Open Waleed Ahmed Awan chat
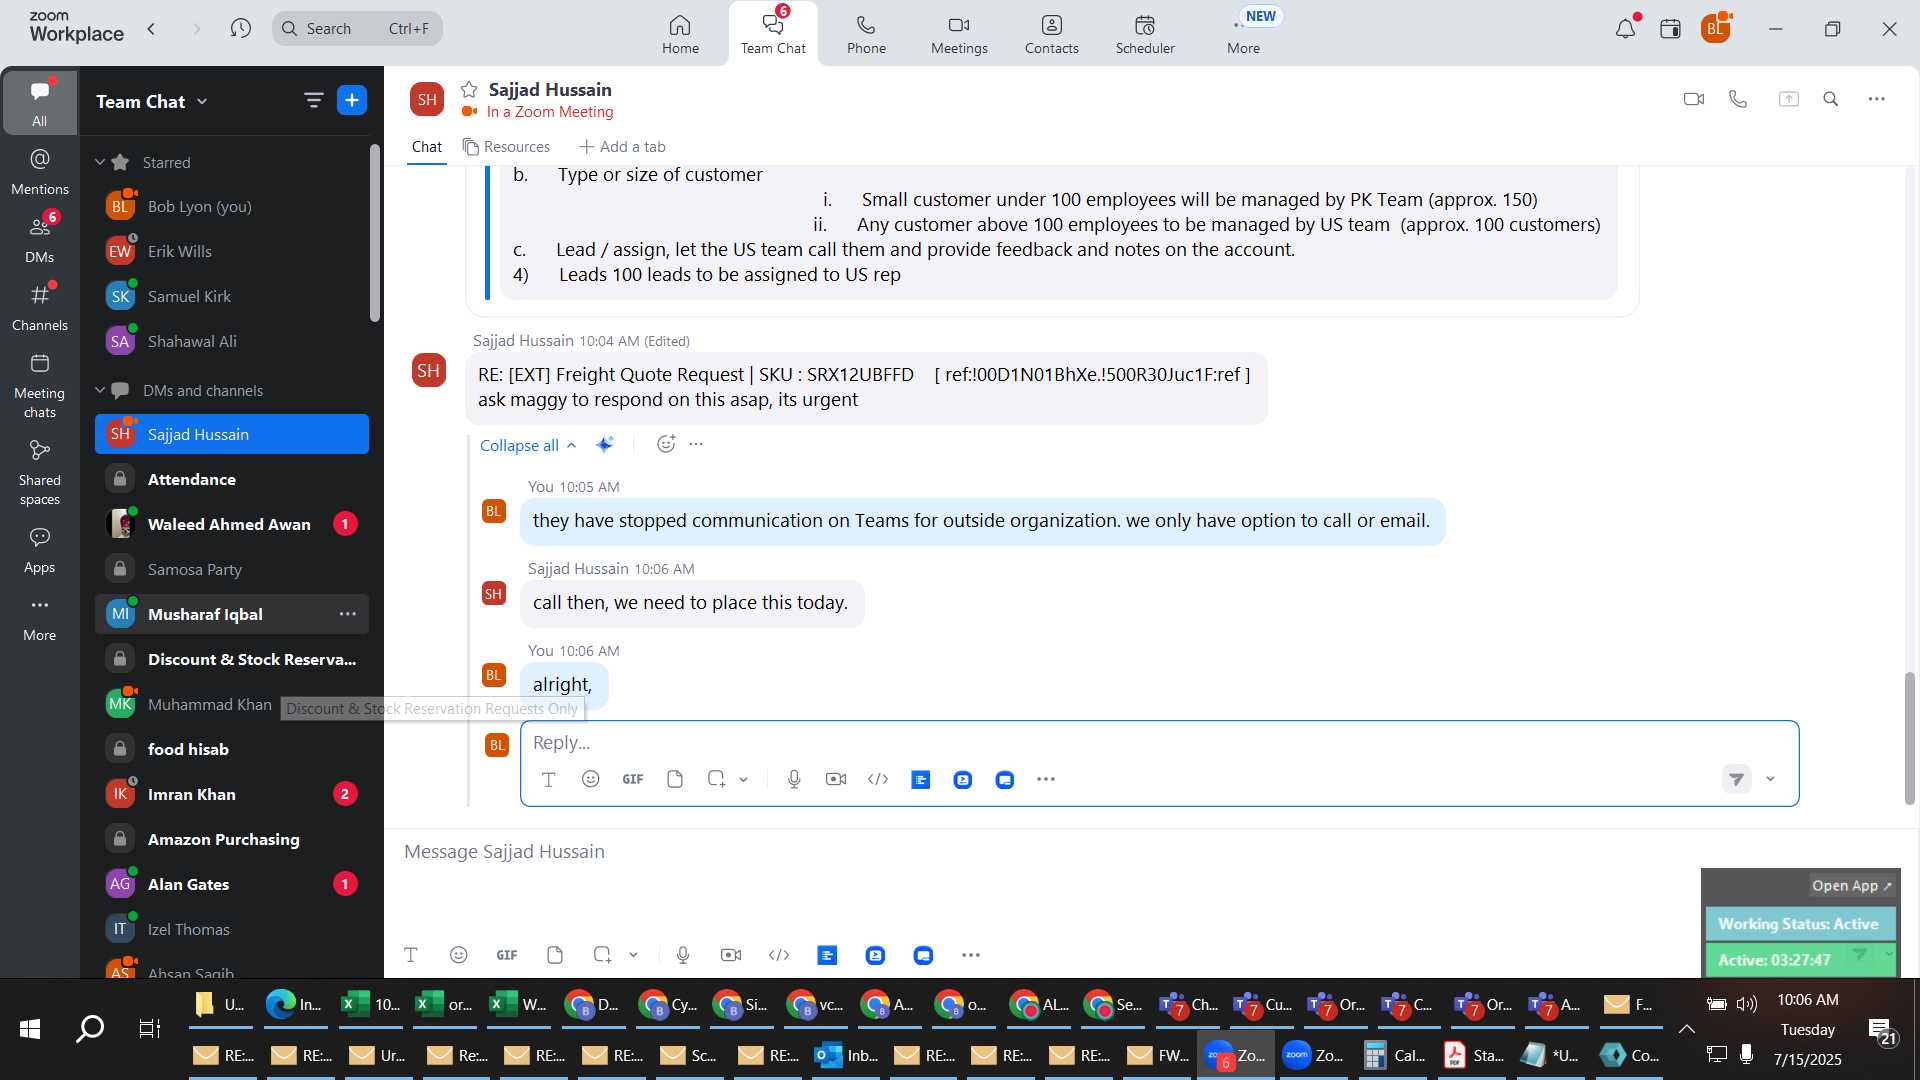 pyautogui.click(x=232, y=524)
